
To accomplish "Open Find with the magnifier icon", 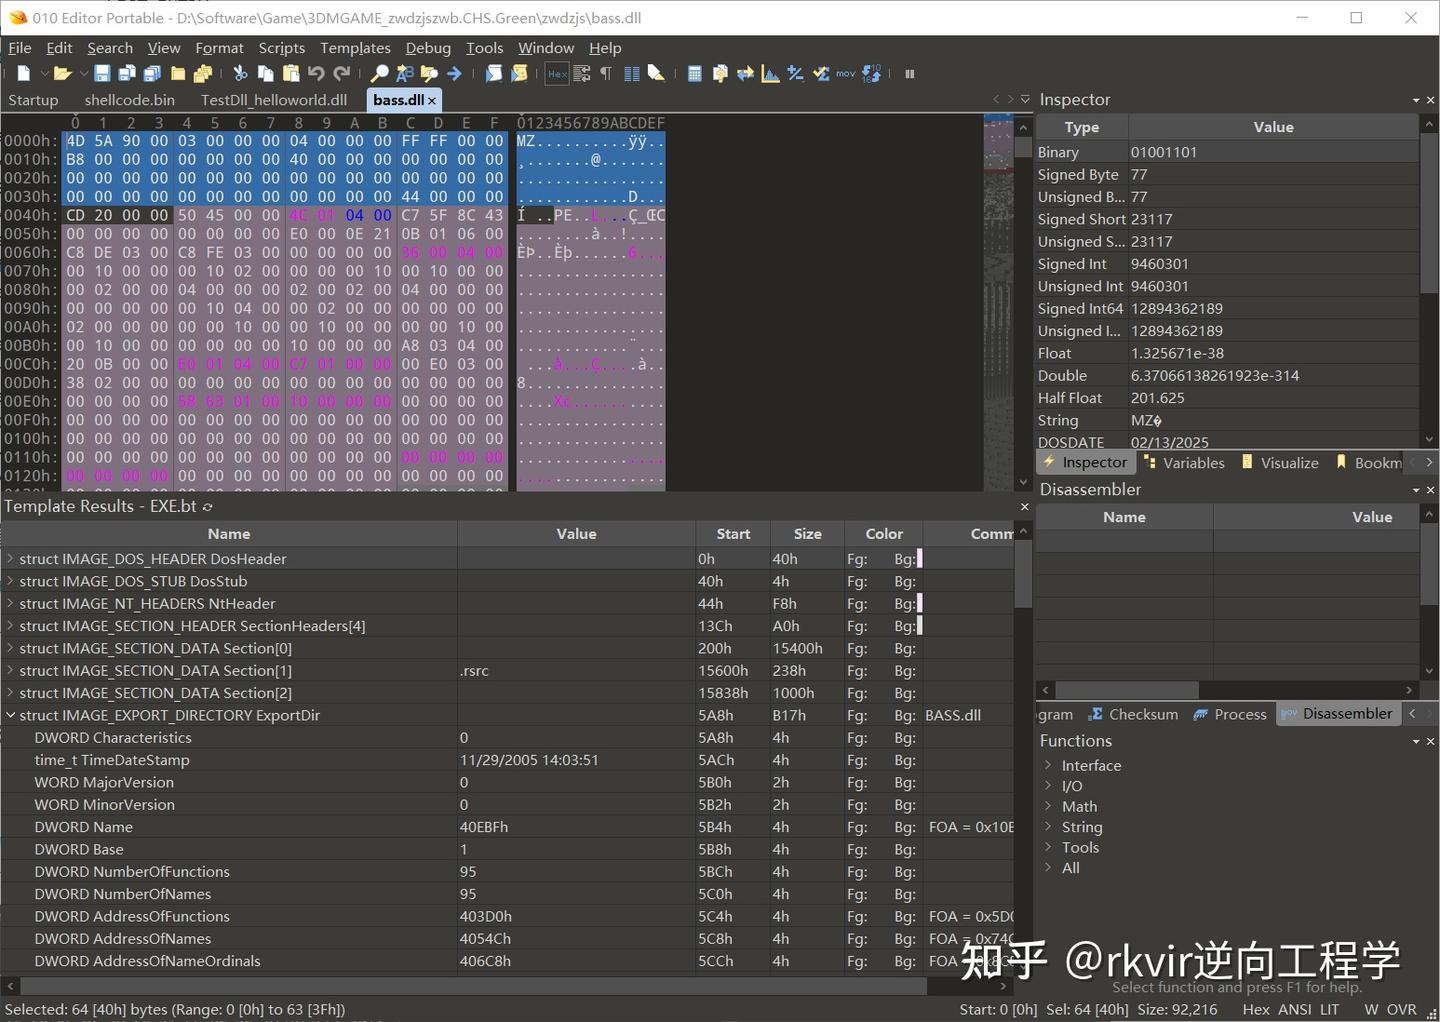I will click(379, 74).
